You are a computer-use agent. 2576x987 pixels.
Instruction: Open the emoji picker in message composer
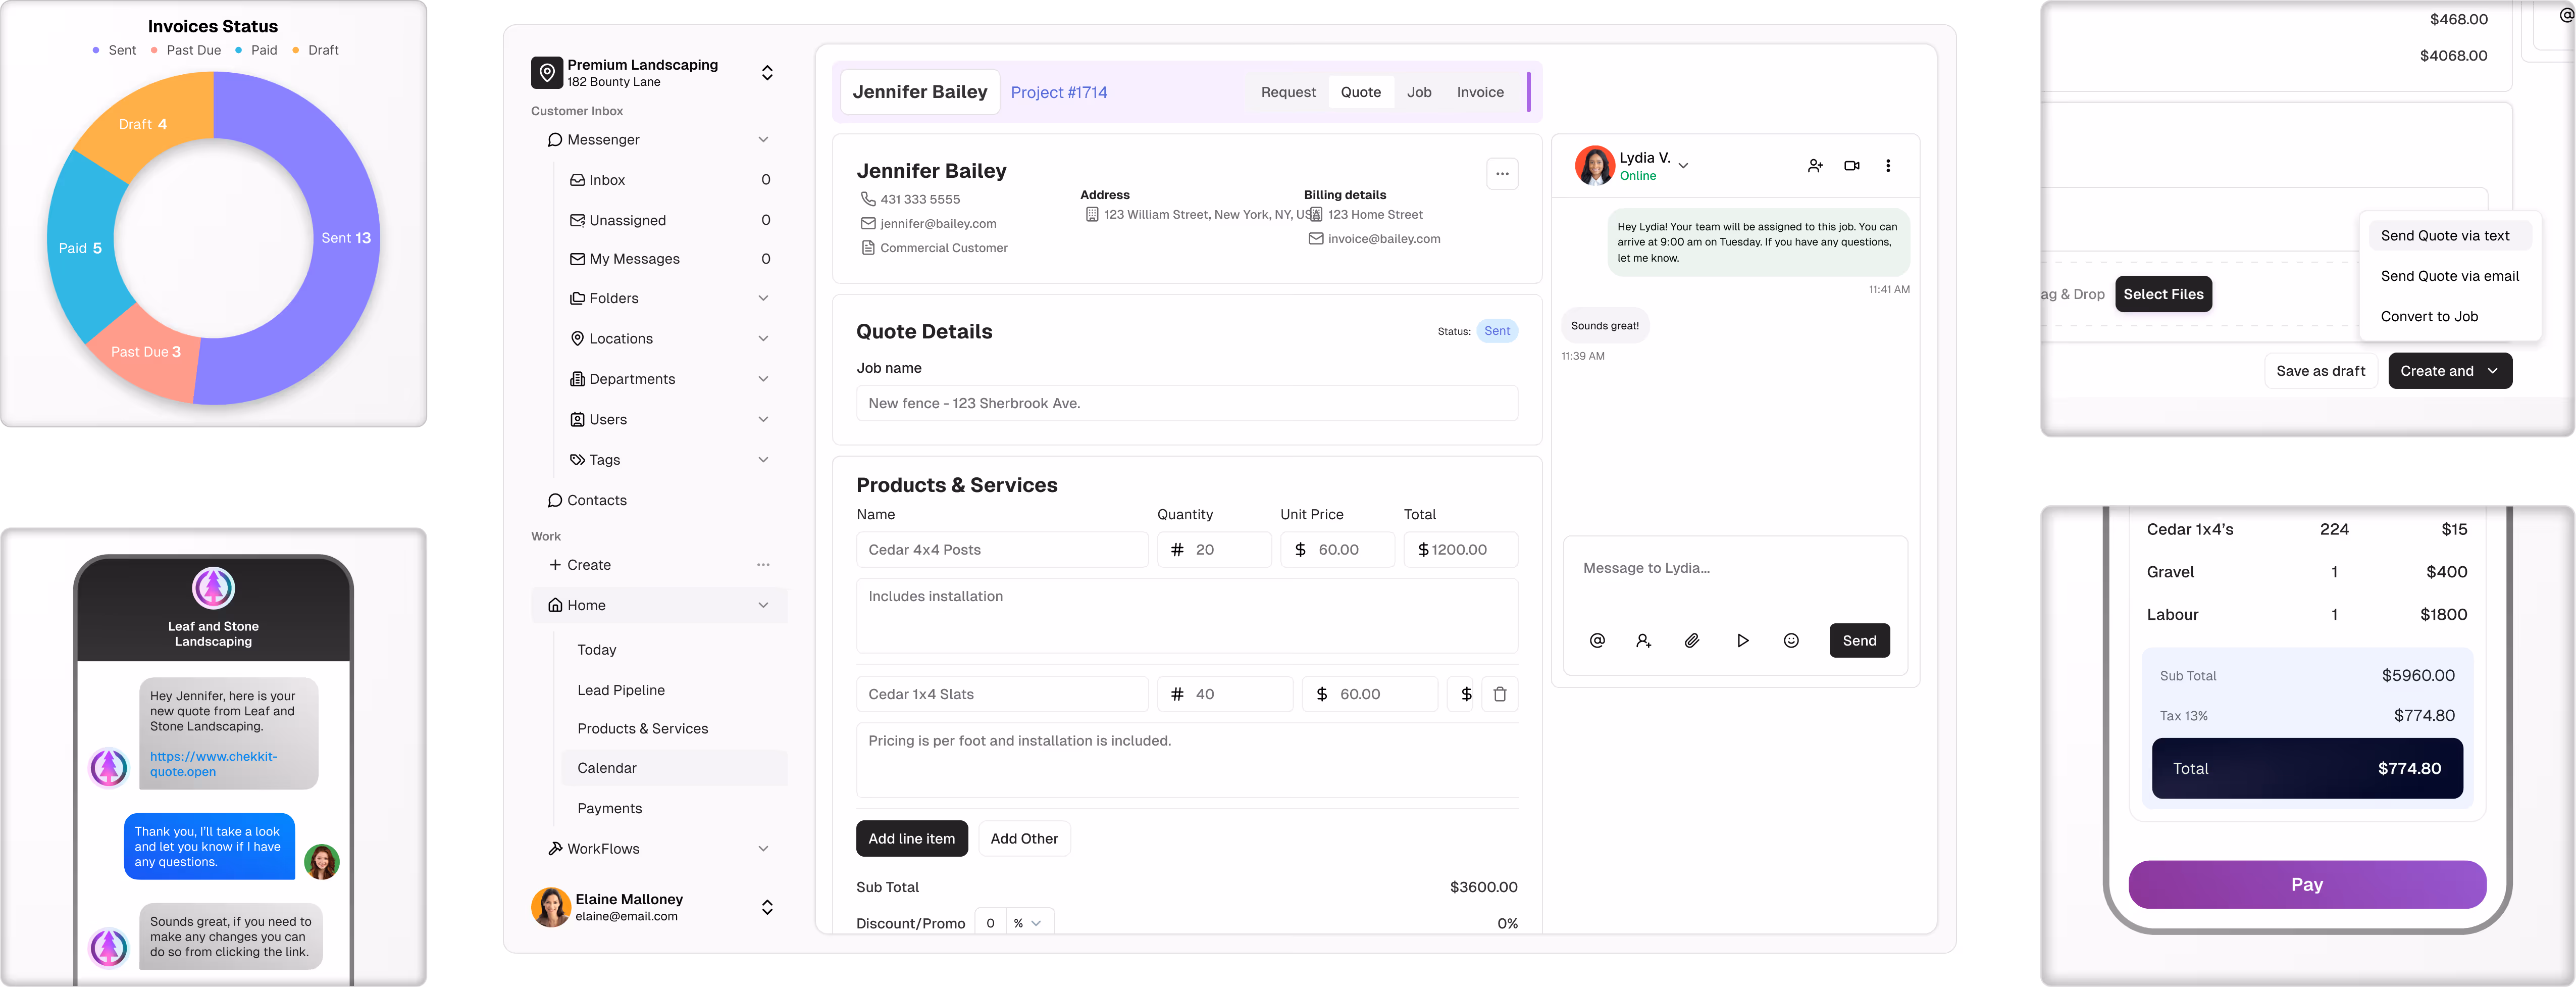1791,640
